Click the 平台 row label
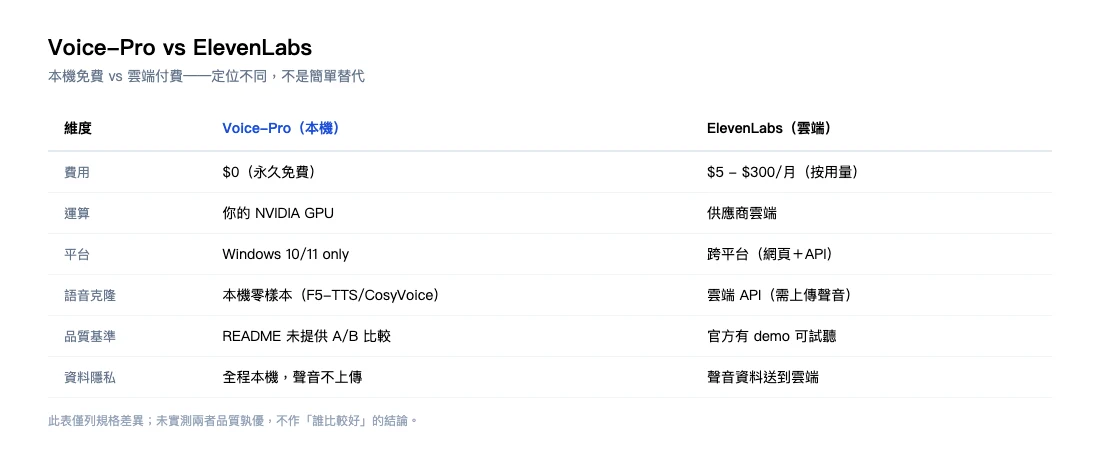 click(x=77, y=254)
